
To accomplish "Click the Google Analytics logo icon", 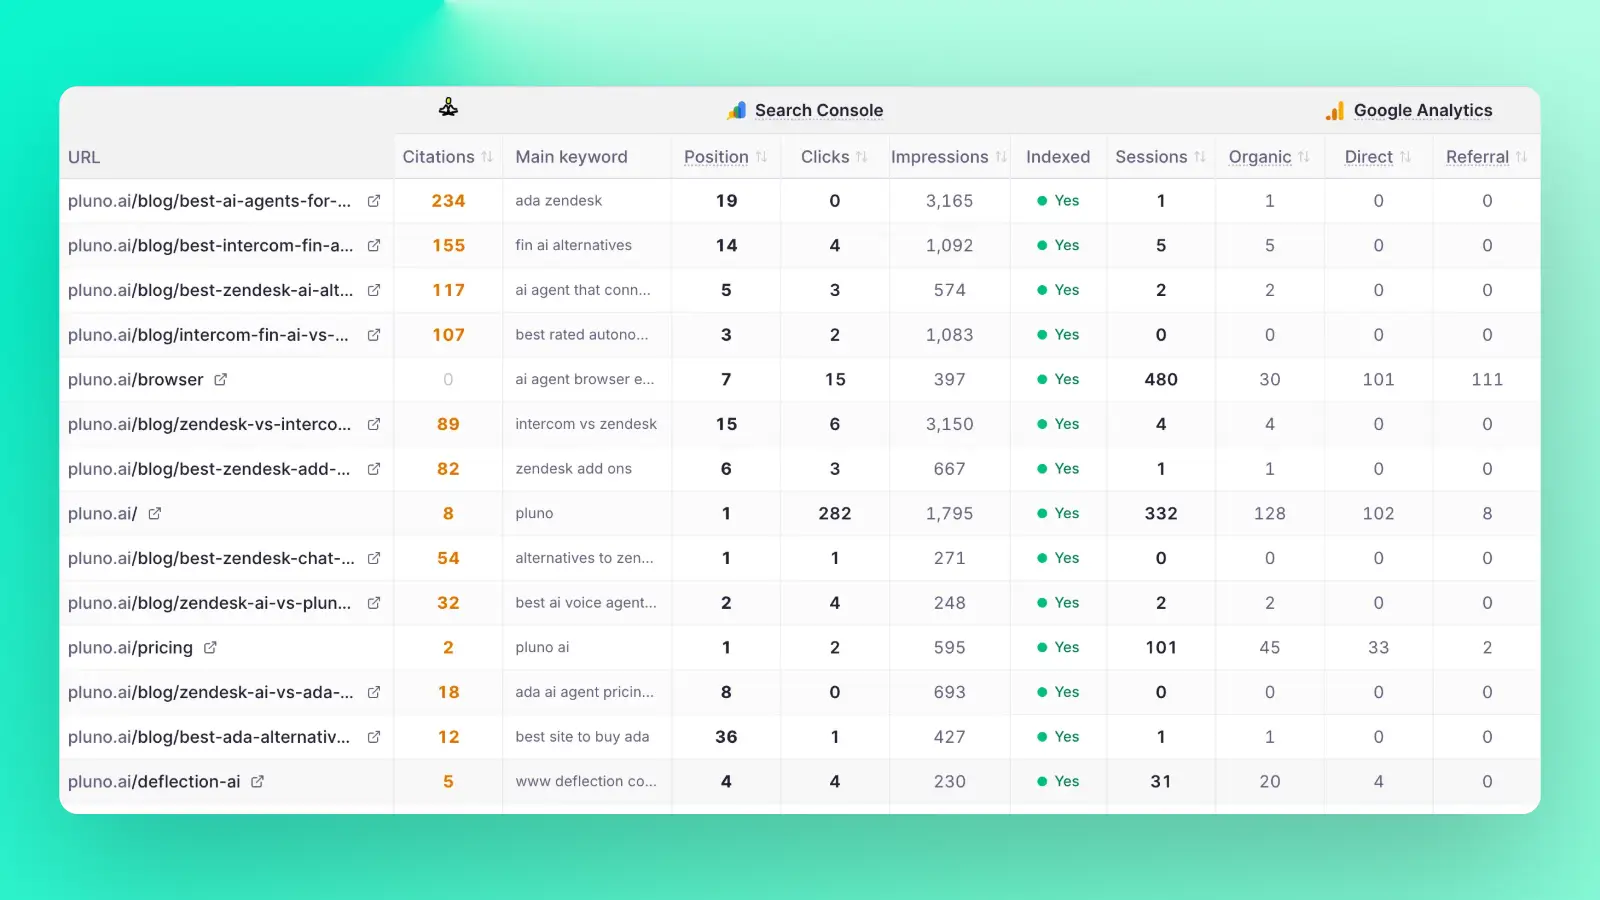I will 1335,110.
